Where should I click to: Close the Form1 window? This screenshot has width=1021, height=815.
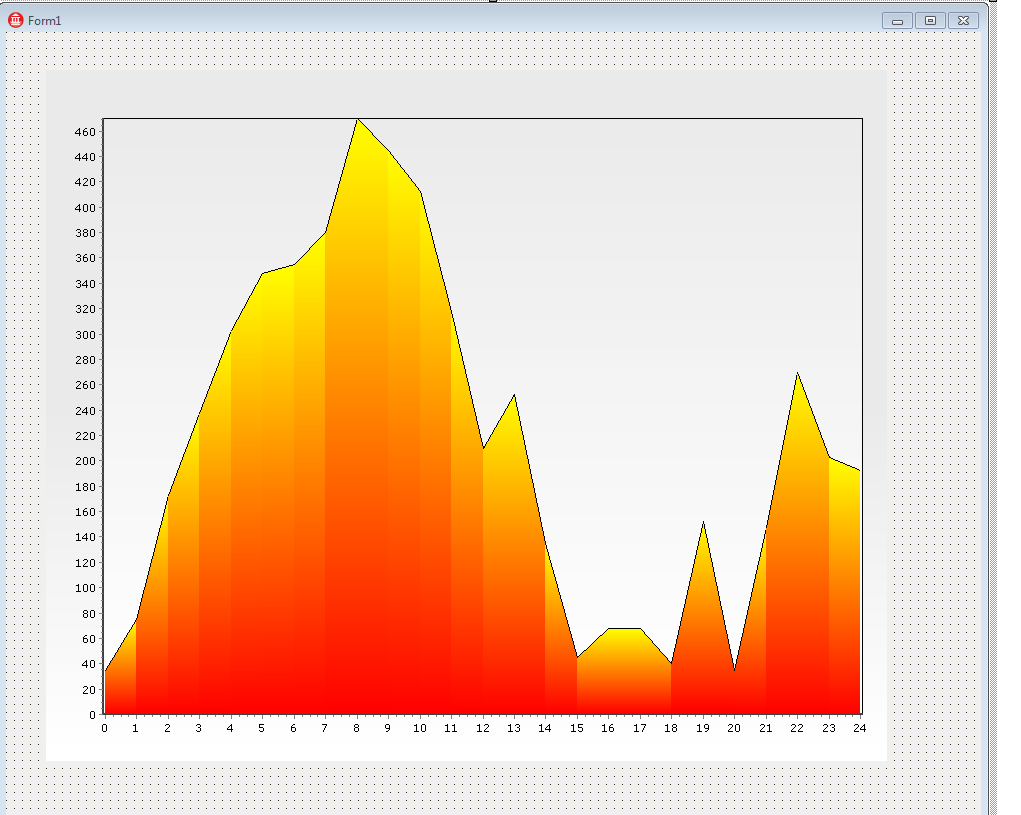[964, 21]
